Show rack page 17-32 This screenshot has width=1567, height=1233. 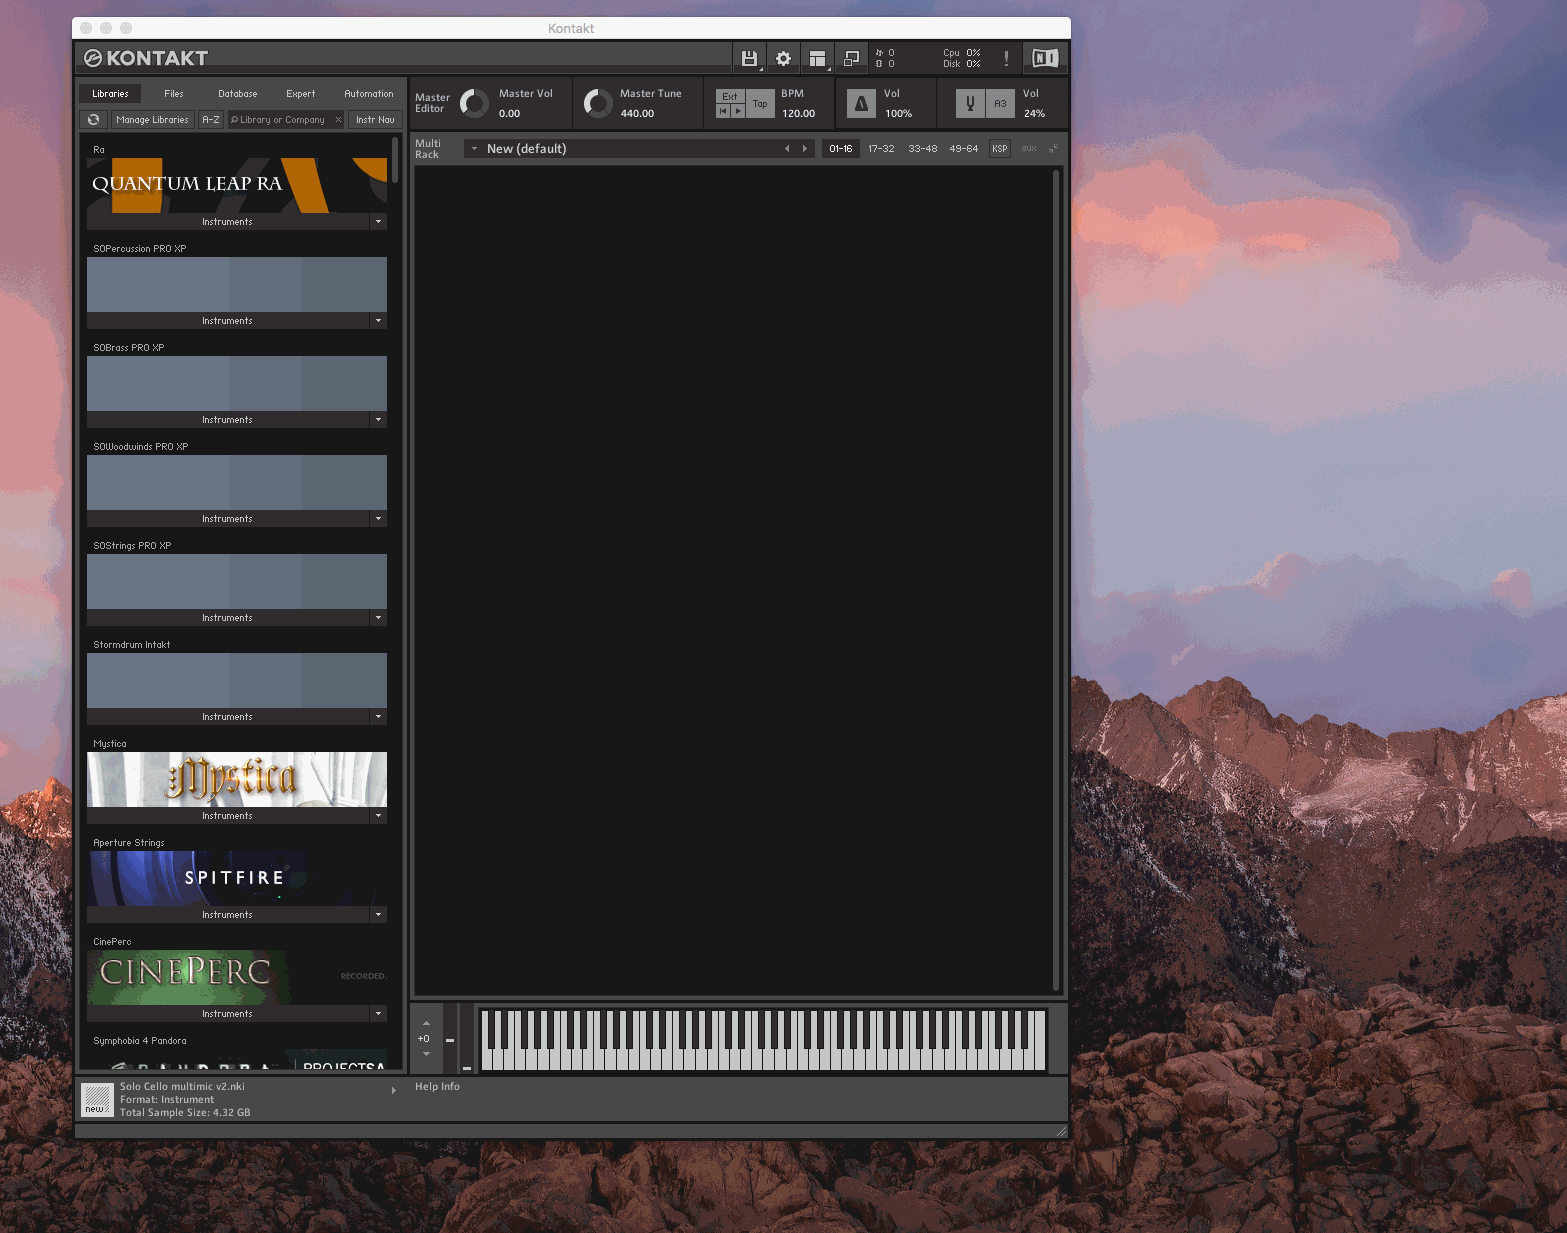pyautogui.click(x=881, y=149)
